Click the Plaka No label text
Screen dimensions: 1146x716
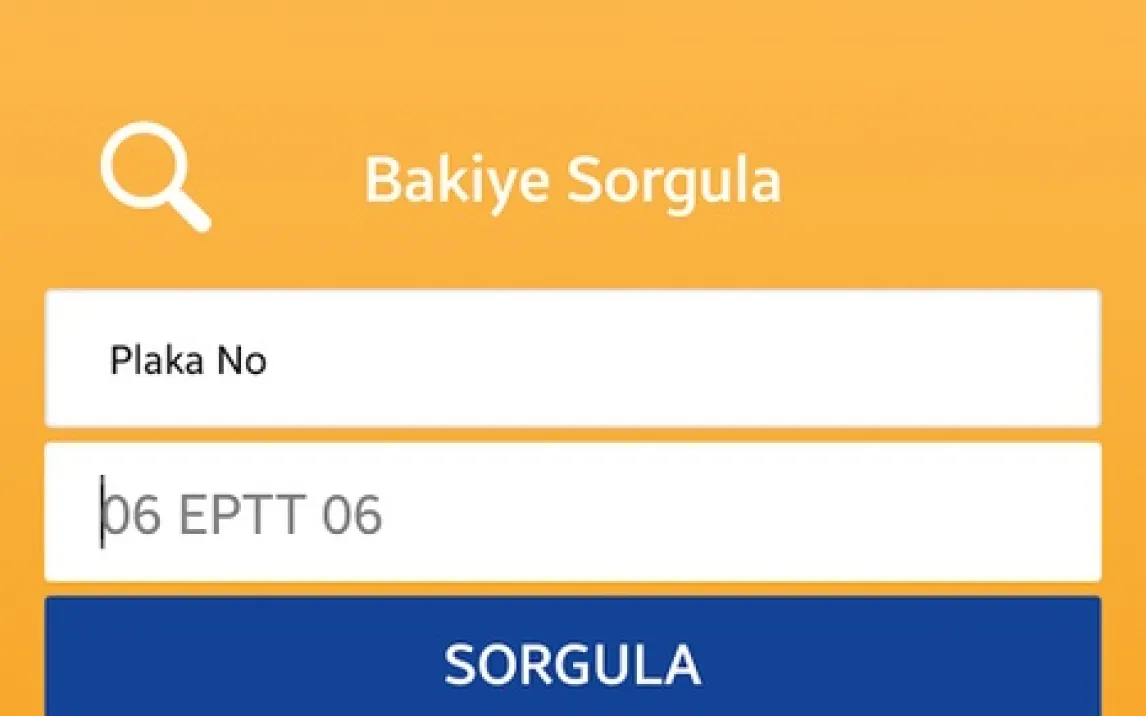[188, 361]
